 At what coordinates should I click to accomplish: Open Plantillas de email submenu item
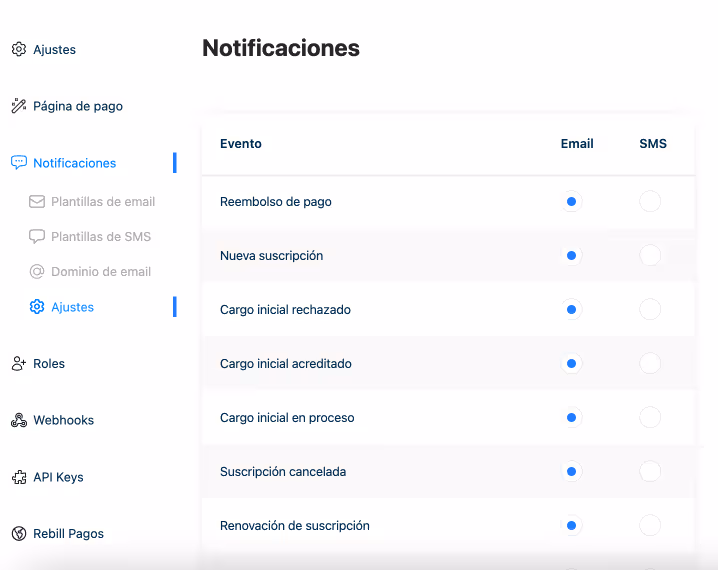click(103, 201)
